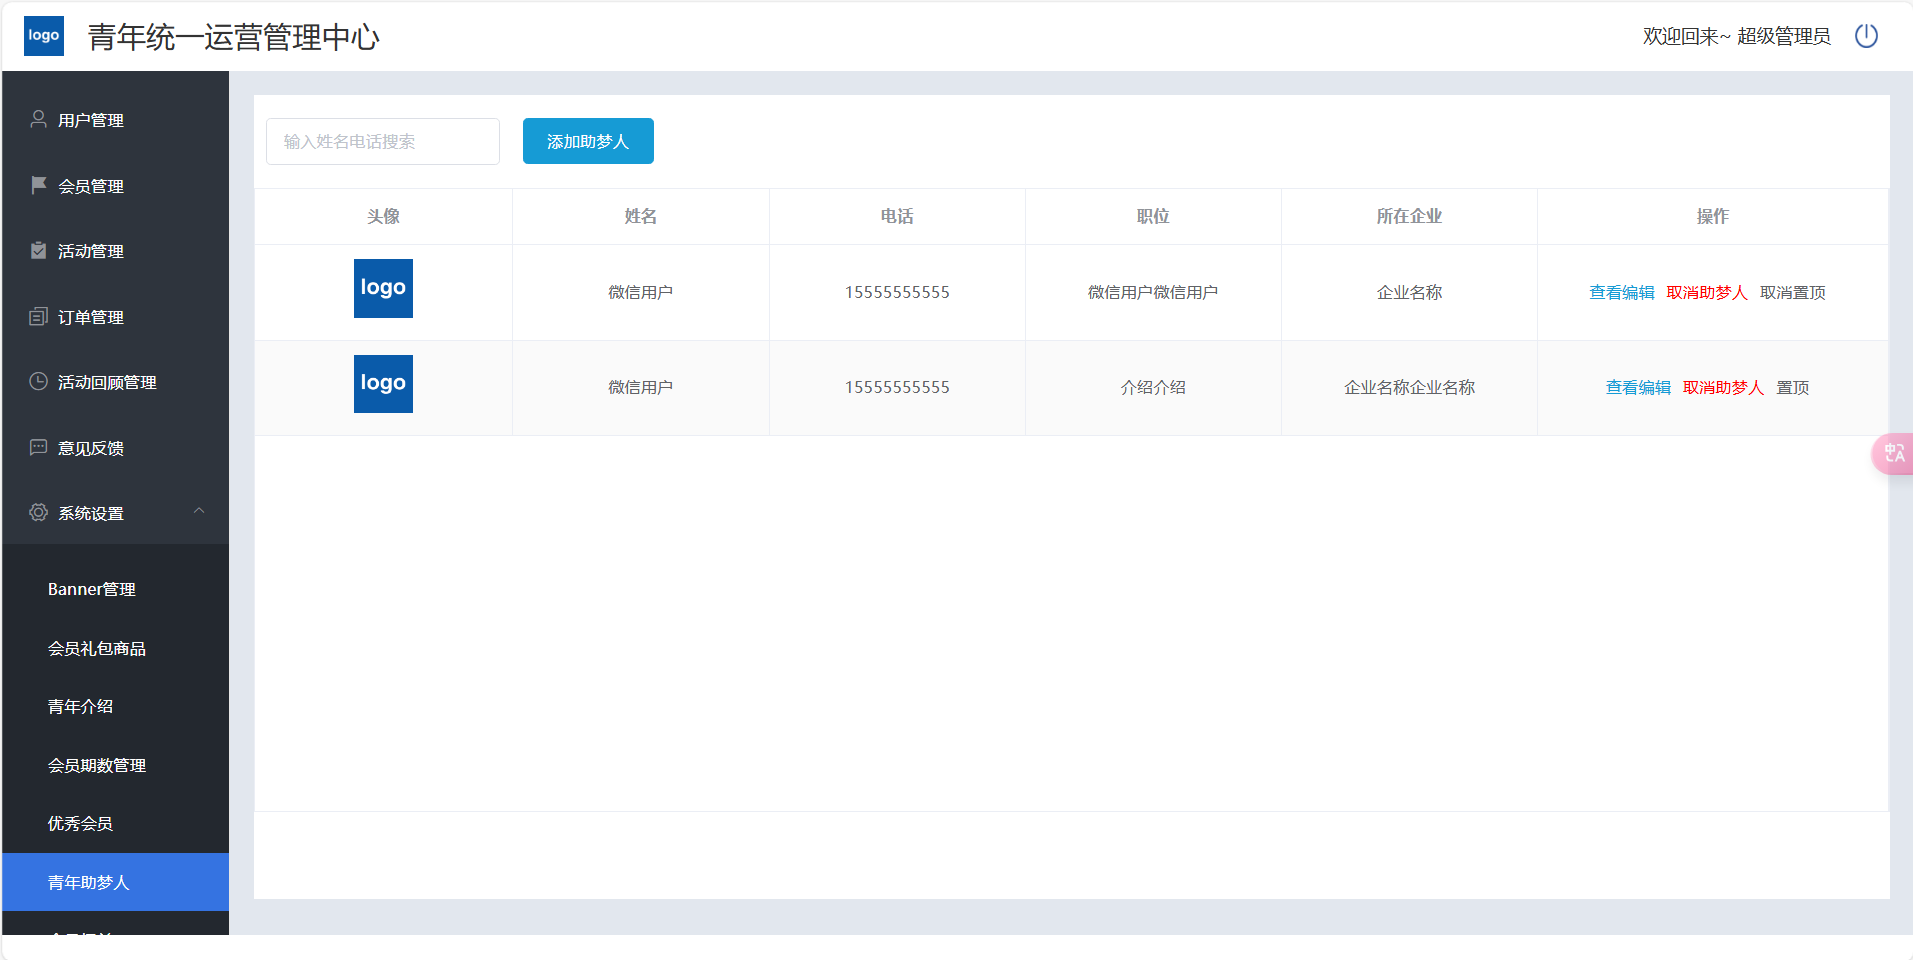
Task: Select the active 青年助梦人 submenu item
Action: pos(116,882)
